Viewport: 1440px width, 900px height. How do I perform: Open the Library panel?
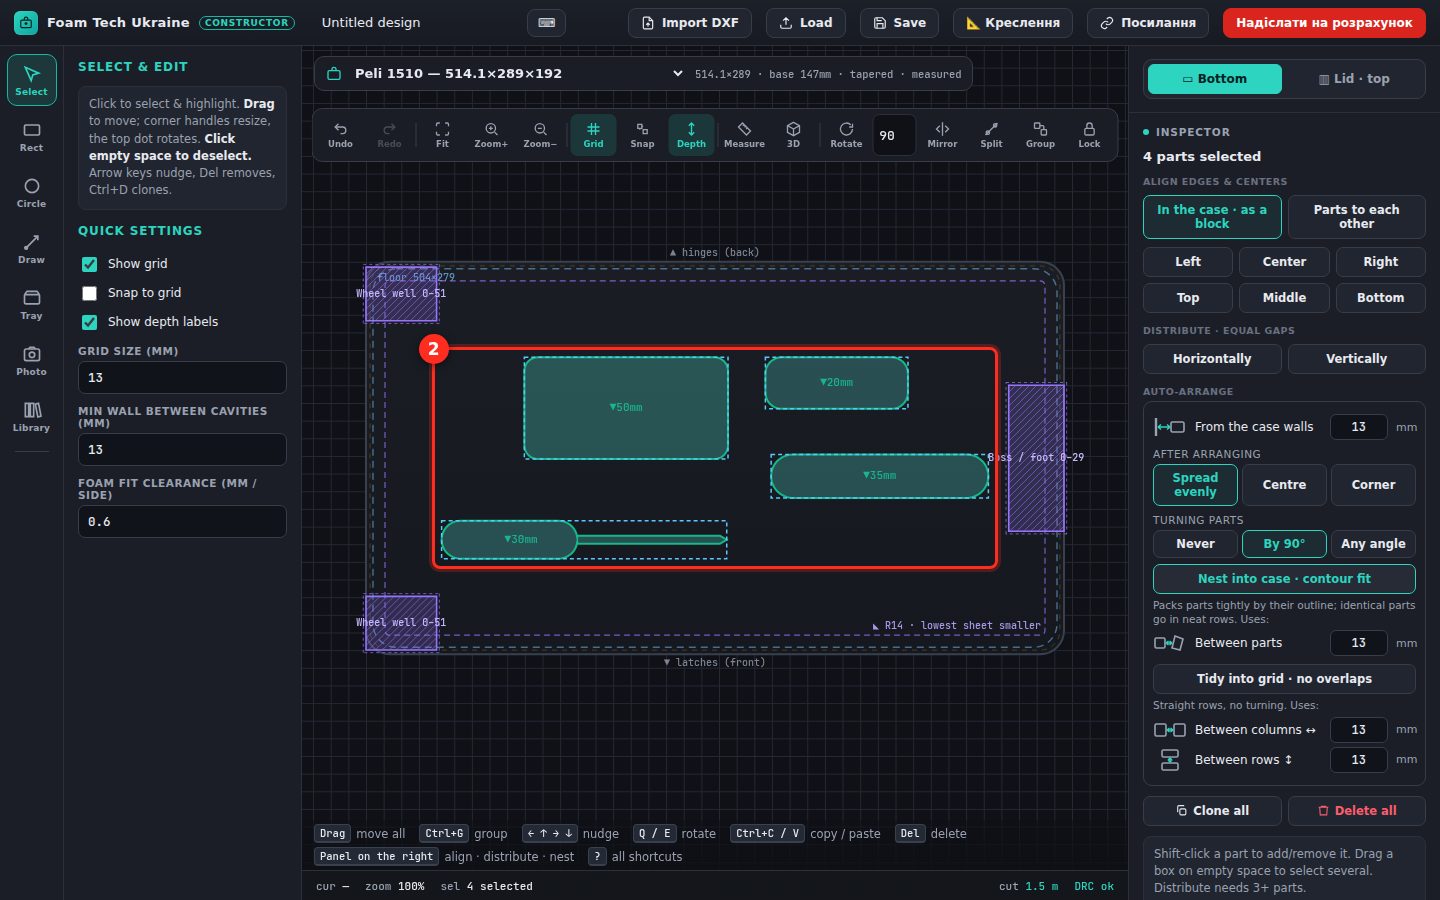pos(31,417)
